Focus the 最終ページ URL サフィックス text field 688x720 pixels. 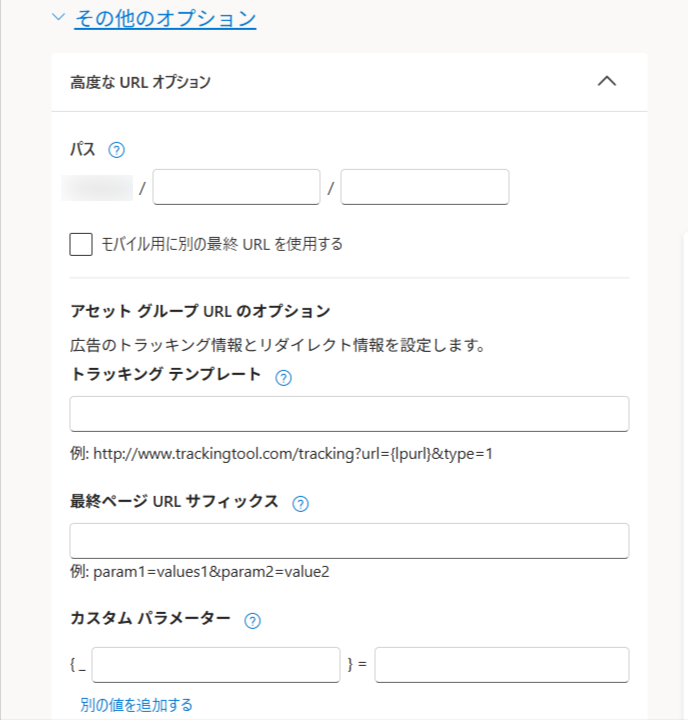click(x=349, y=541)
